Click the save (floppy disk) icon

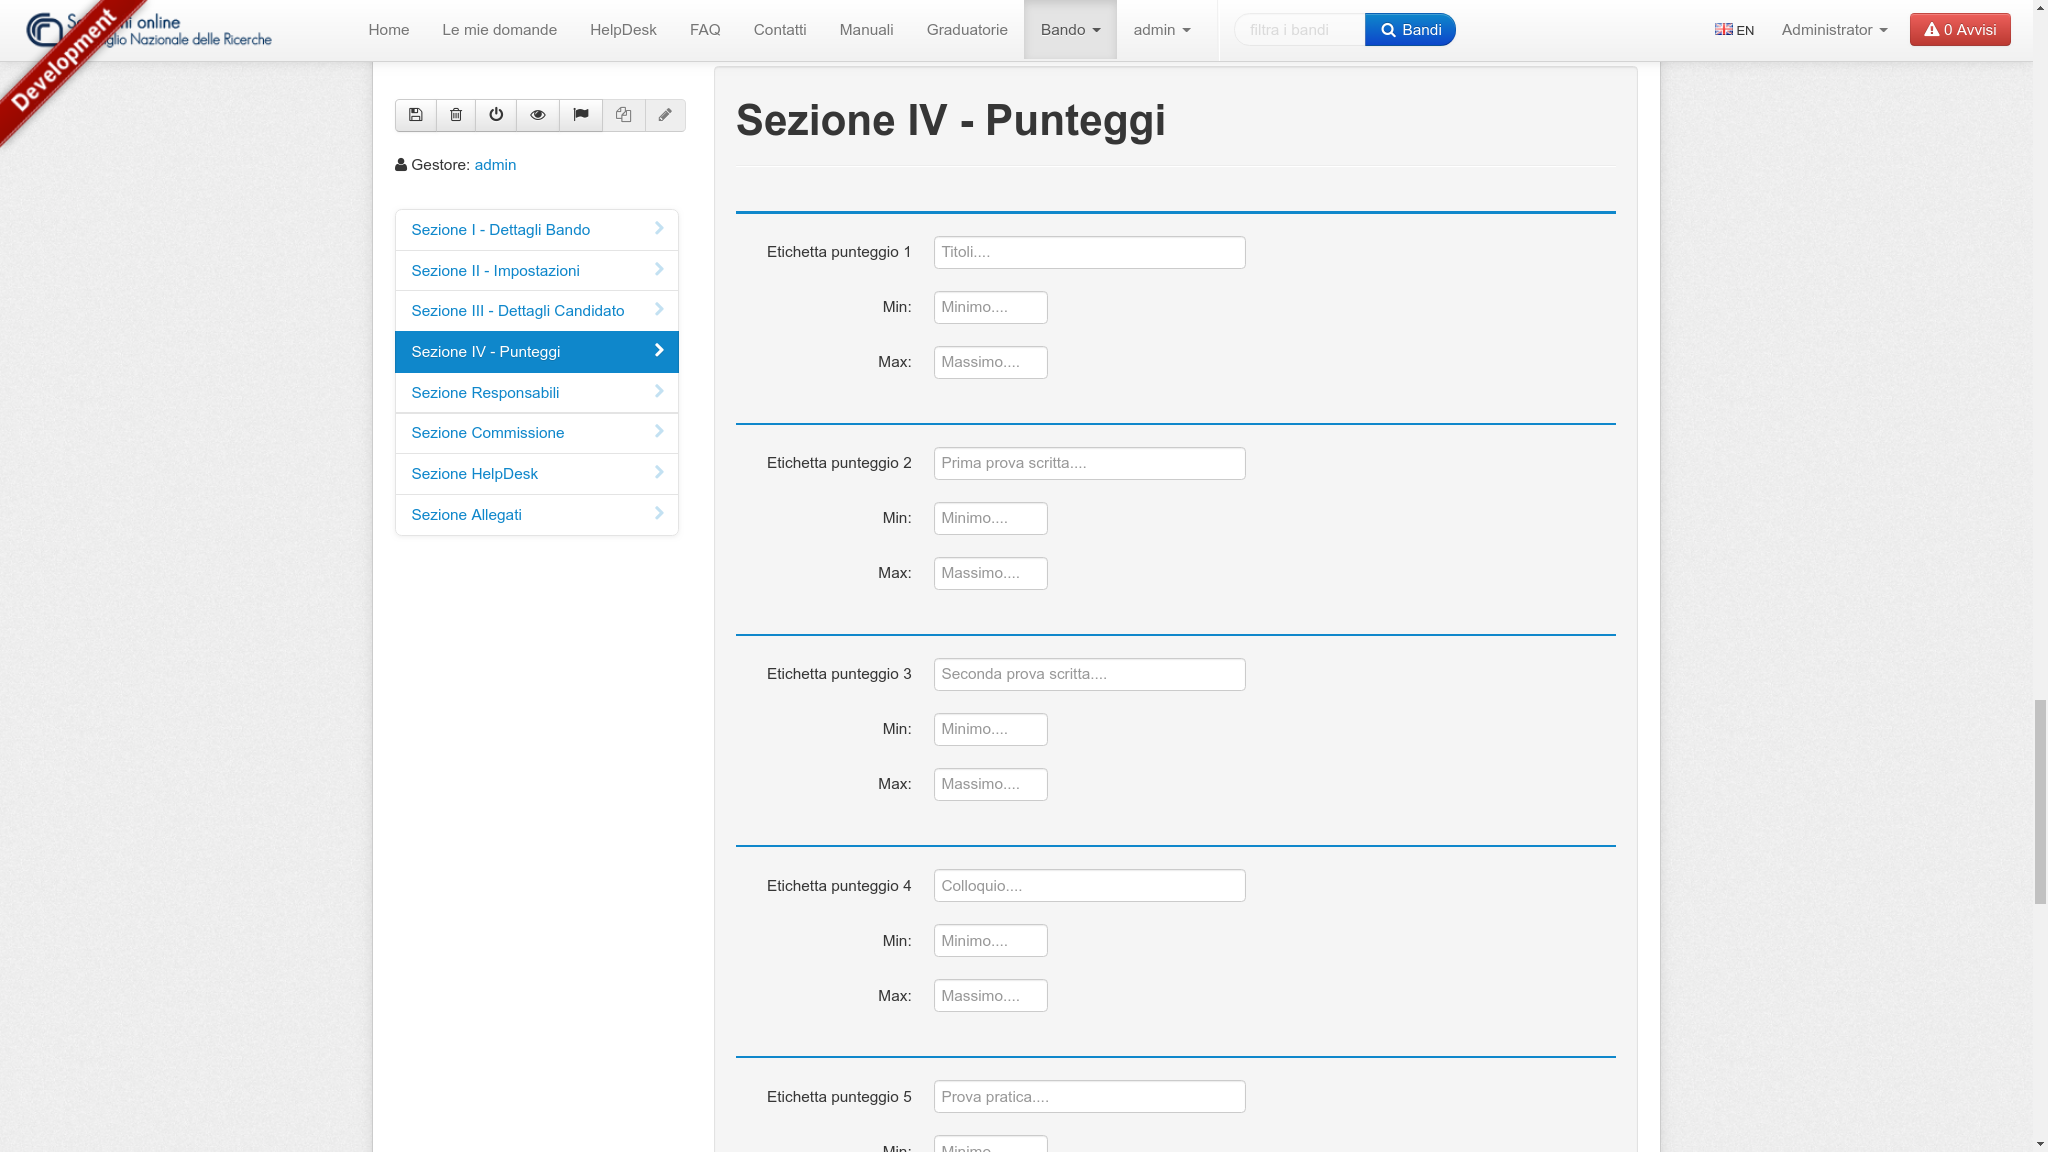[416, 115]
